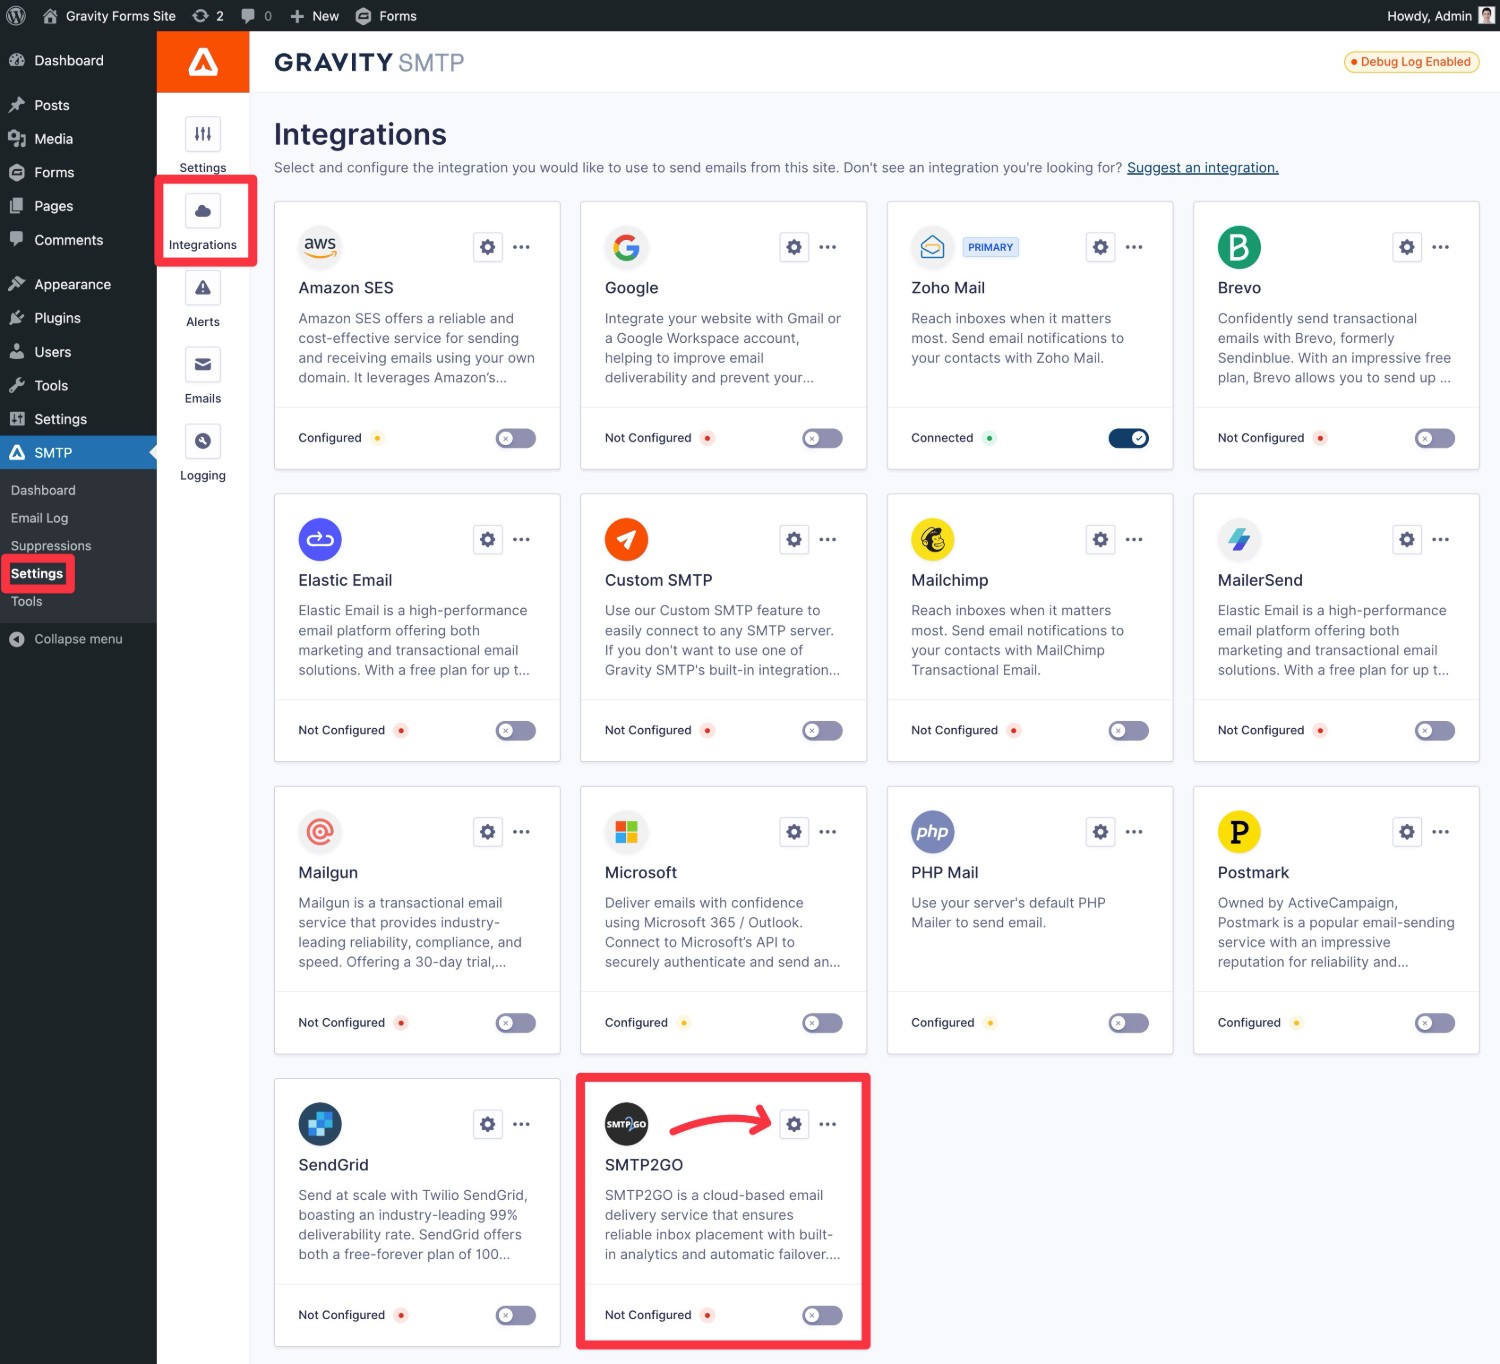Open MailerSend settings gear
Viewport: 1500px width, 1364px height.
(x=1407, y=539)
